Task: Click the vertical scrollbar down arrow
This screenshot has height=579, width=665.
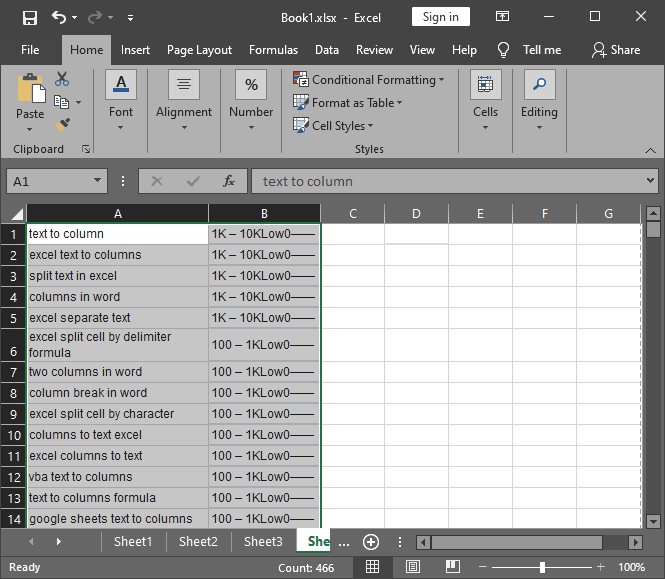Action: 653,521
